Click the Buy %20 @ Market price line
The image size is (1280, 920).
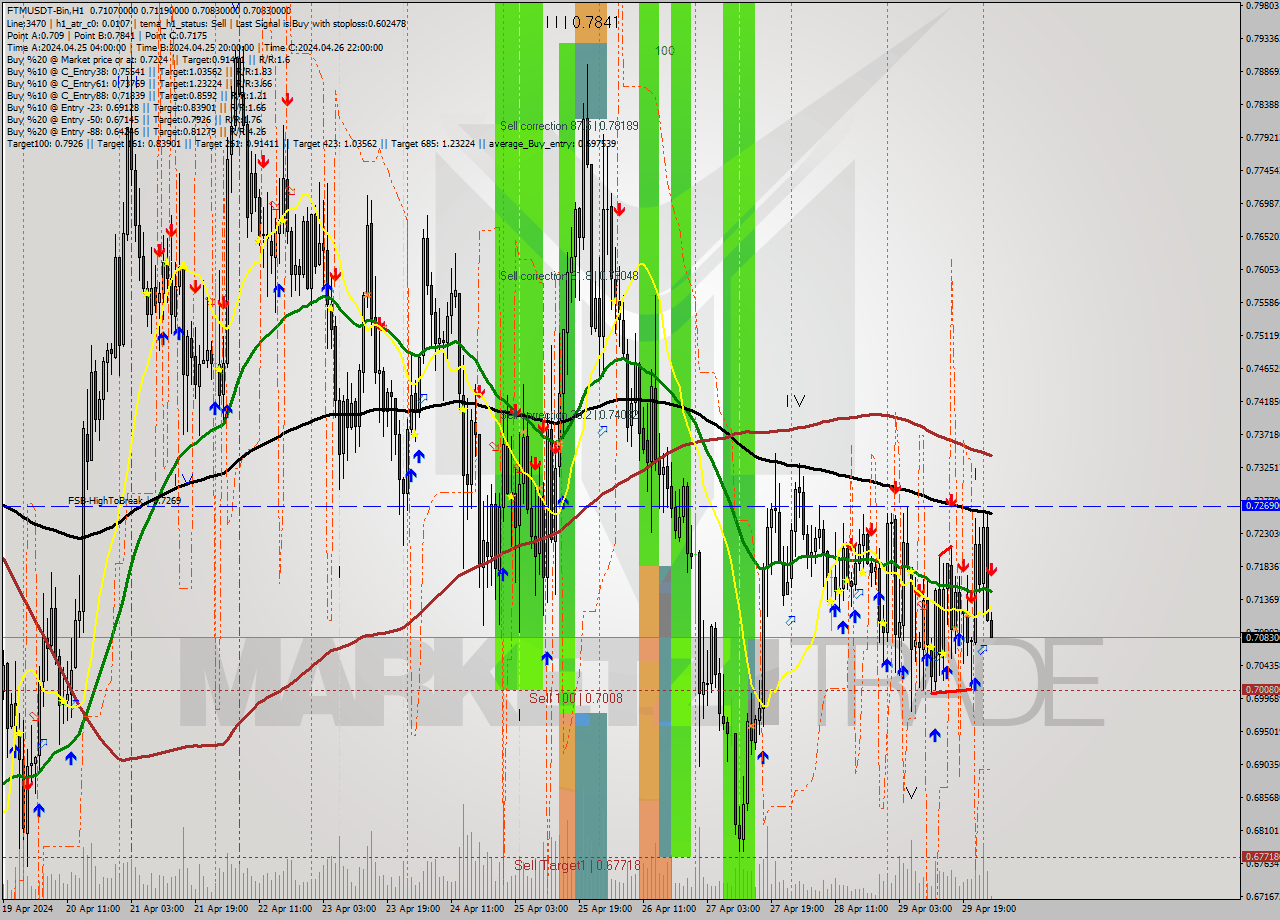(x=148, y=59)
